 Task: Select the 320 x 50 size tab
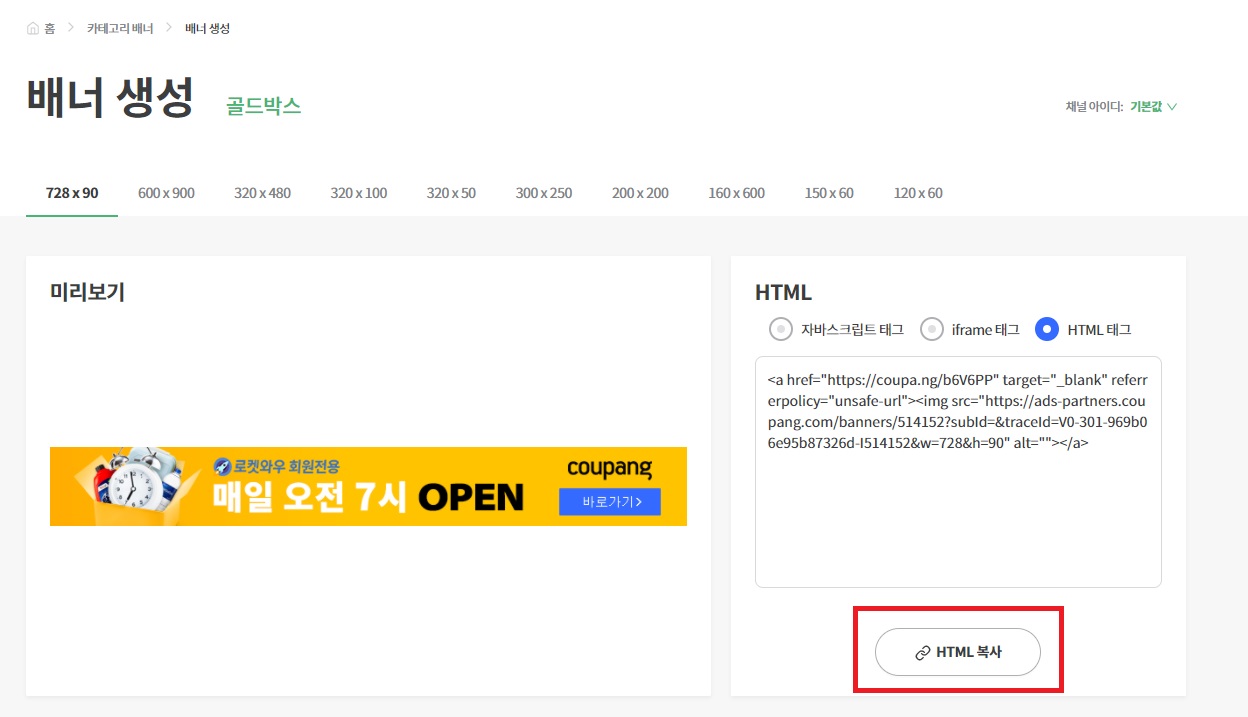[x=451, y=193]
